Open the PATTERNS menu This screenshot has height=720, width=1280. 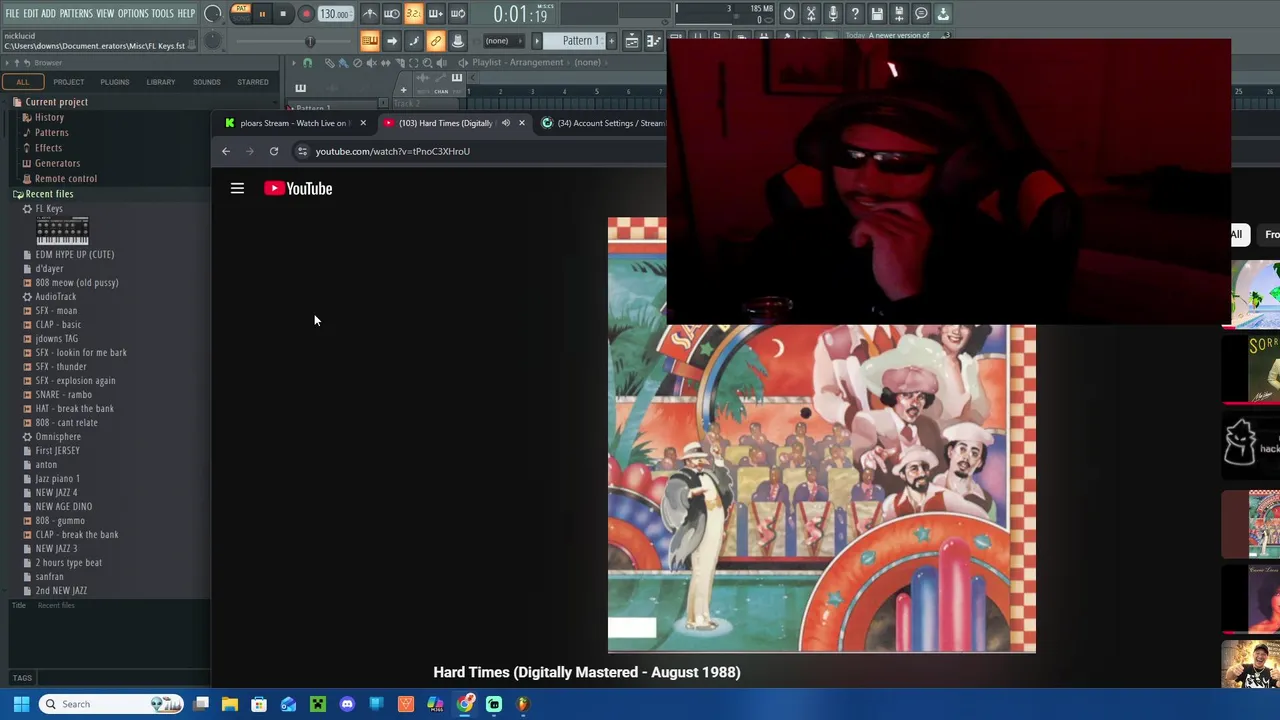coord(76,13)
